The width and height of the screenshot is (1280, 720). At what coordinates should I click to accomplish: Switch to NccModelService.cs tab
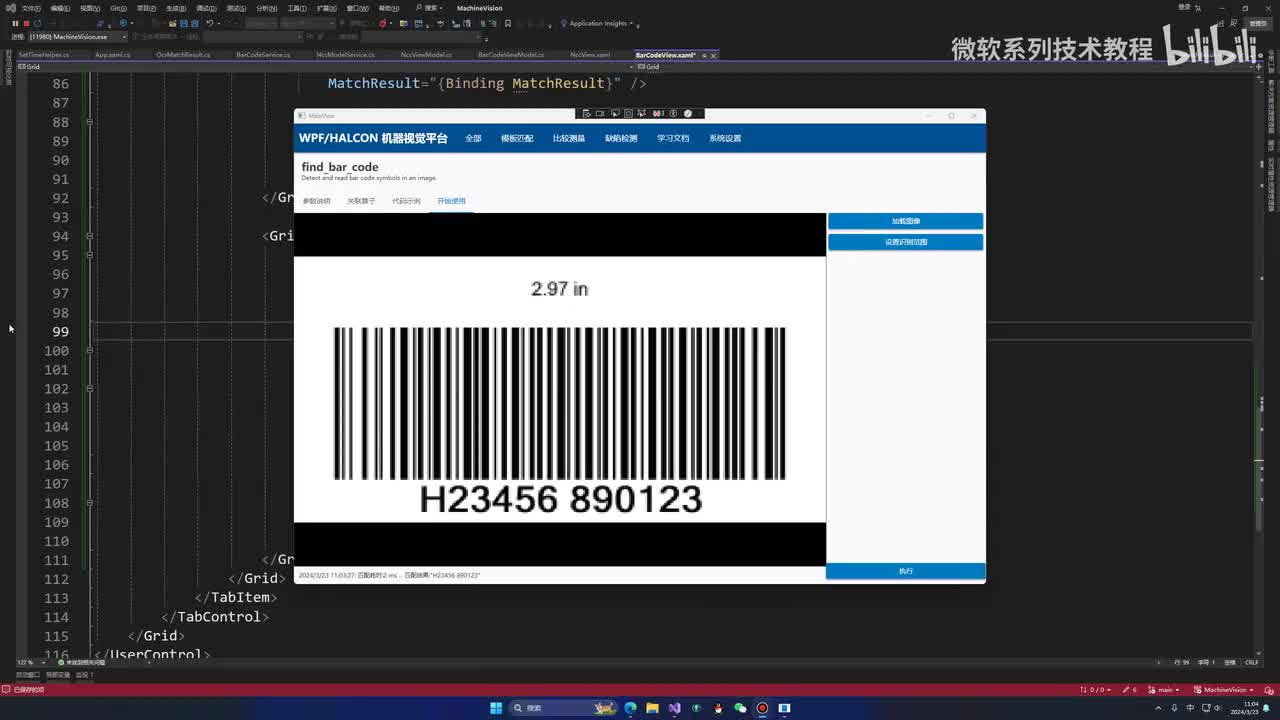pyautogui.click(x=345, y=55)
